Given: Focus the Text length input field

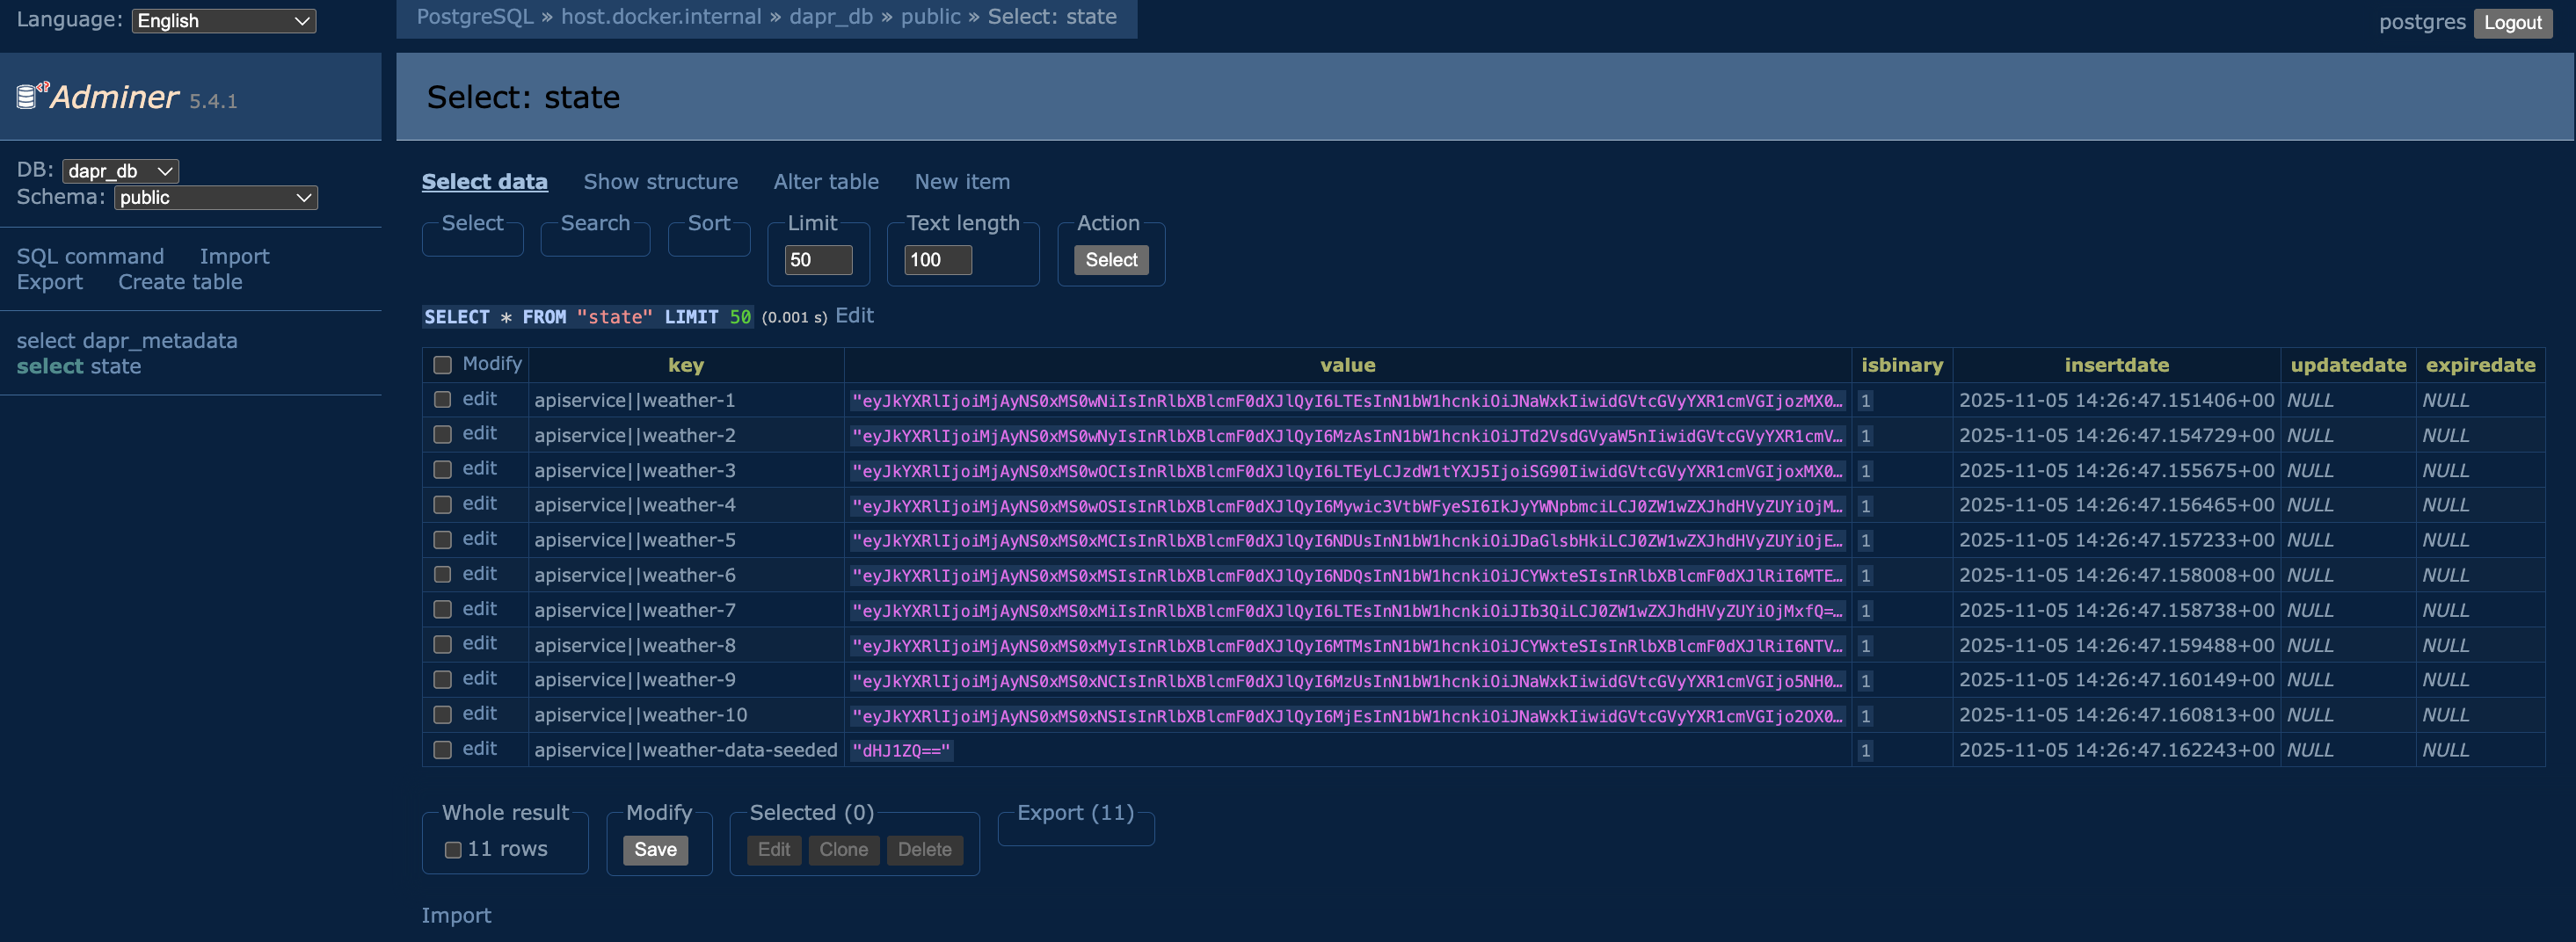Looking at the screenshot, I should click(937, 260).
